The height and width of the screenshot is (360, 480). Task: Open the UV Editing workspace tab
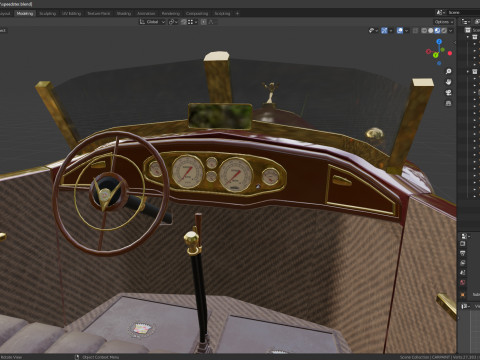(72, 13)
